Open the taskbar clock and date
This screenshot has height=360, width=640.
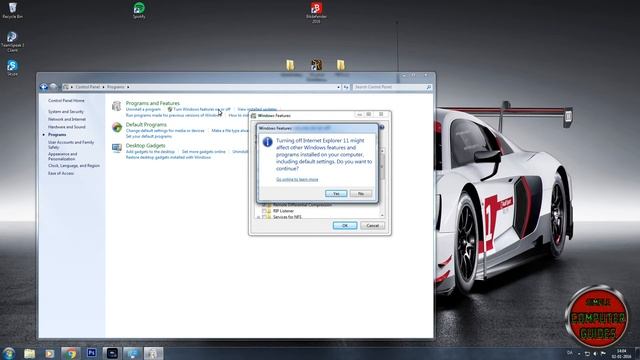(621, 353)
